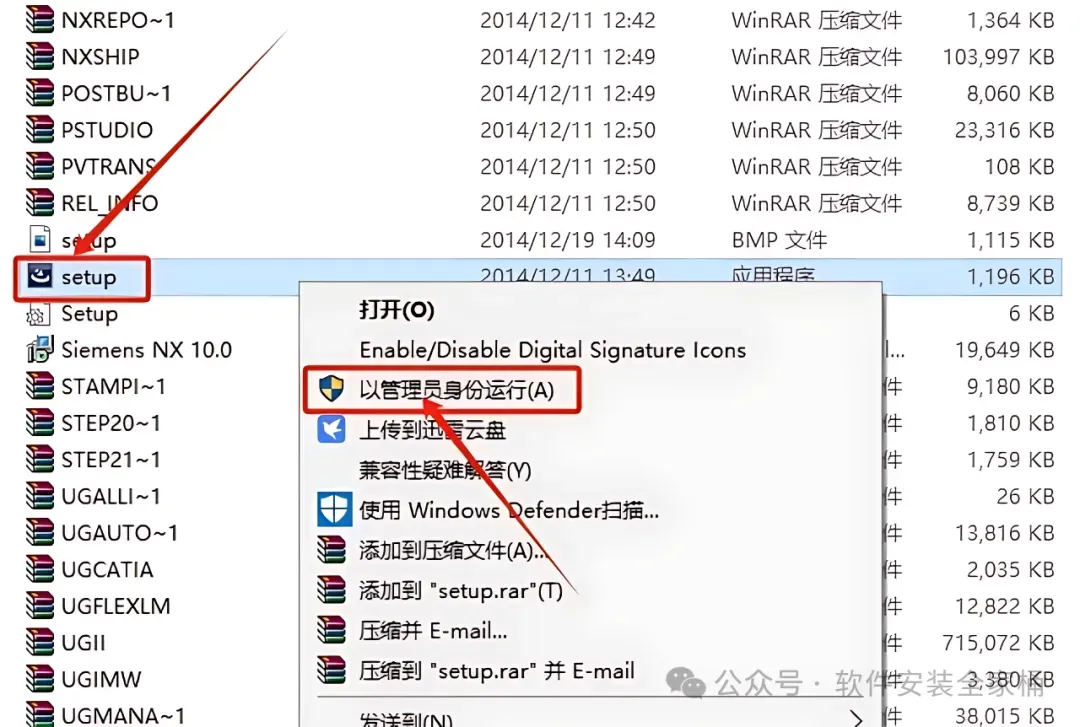Image resolution: width=1080 pixels, height=727 pixels.
Task: Click the Siemens NX 10.0 installer icon
Action: click(x=40, y=349)
